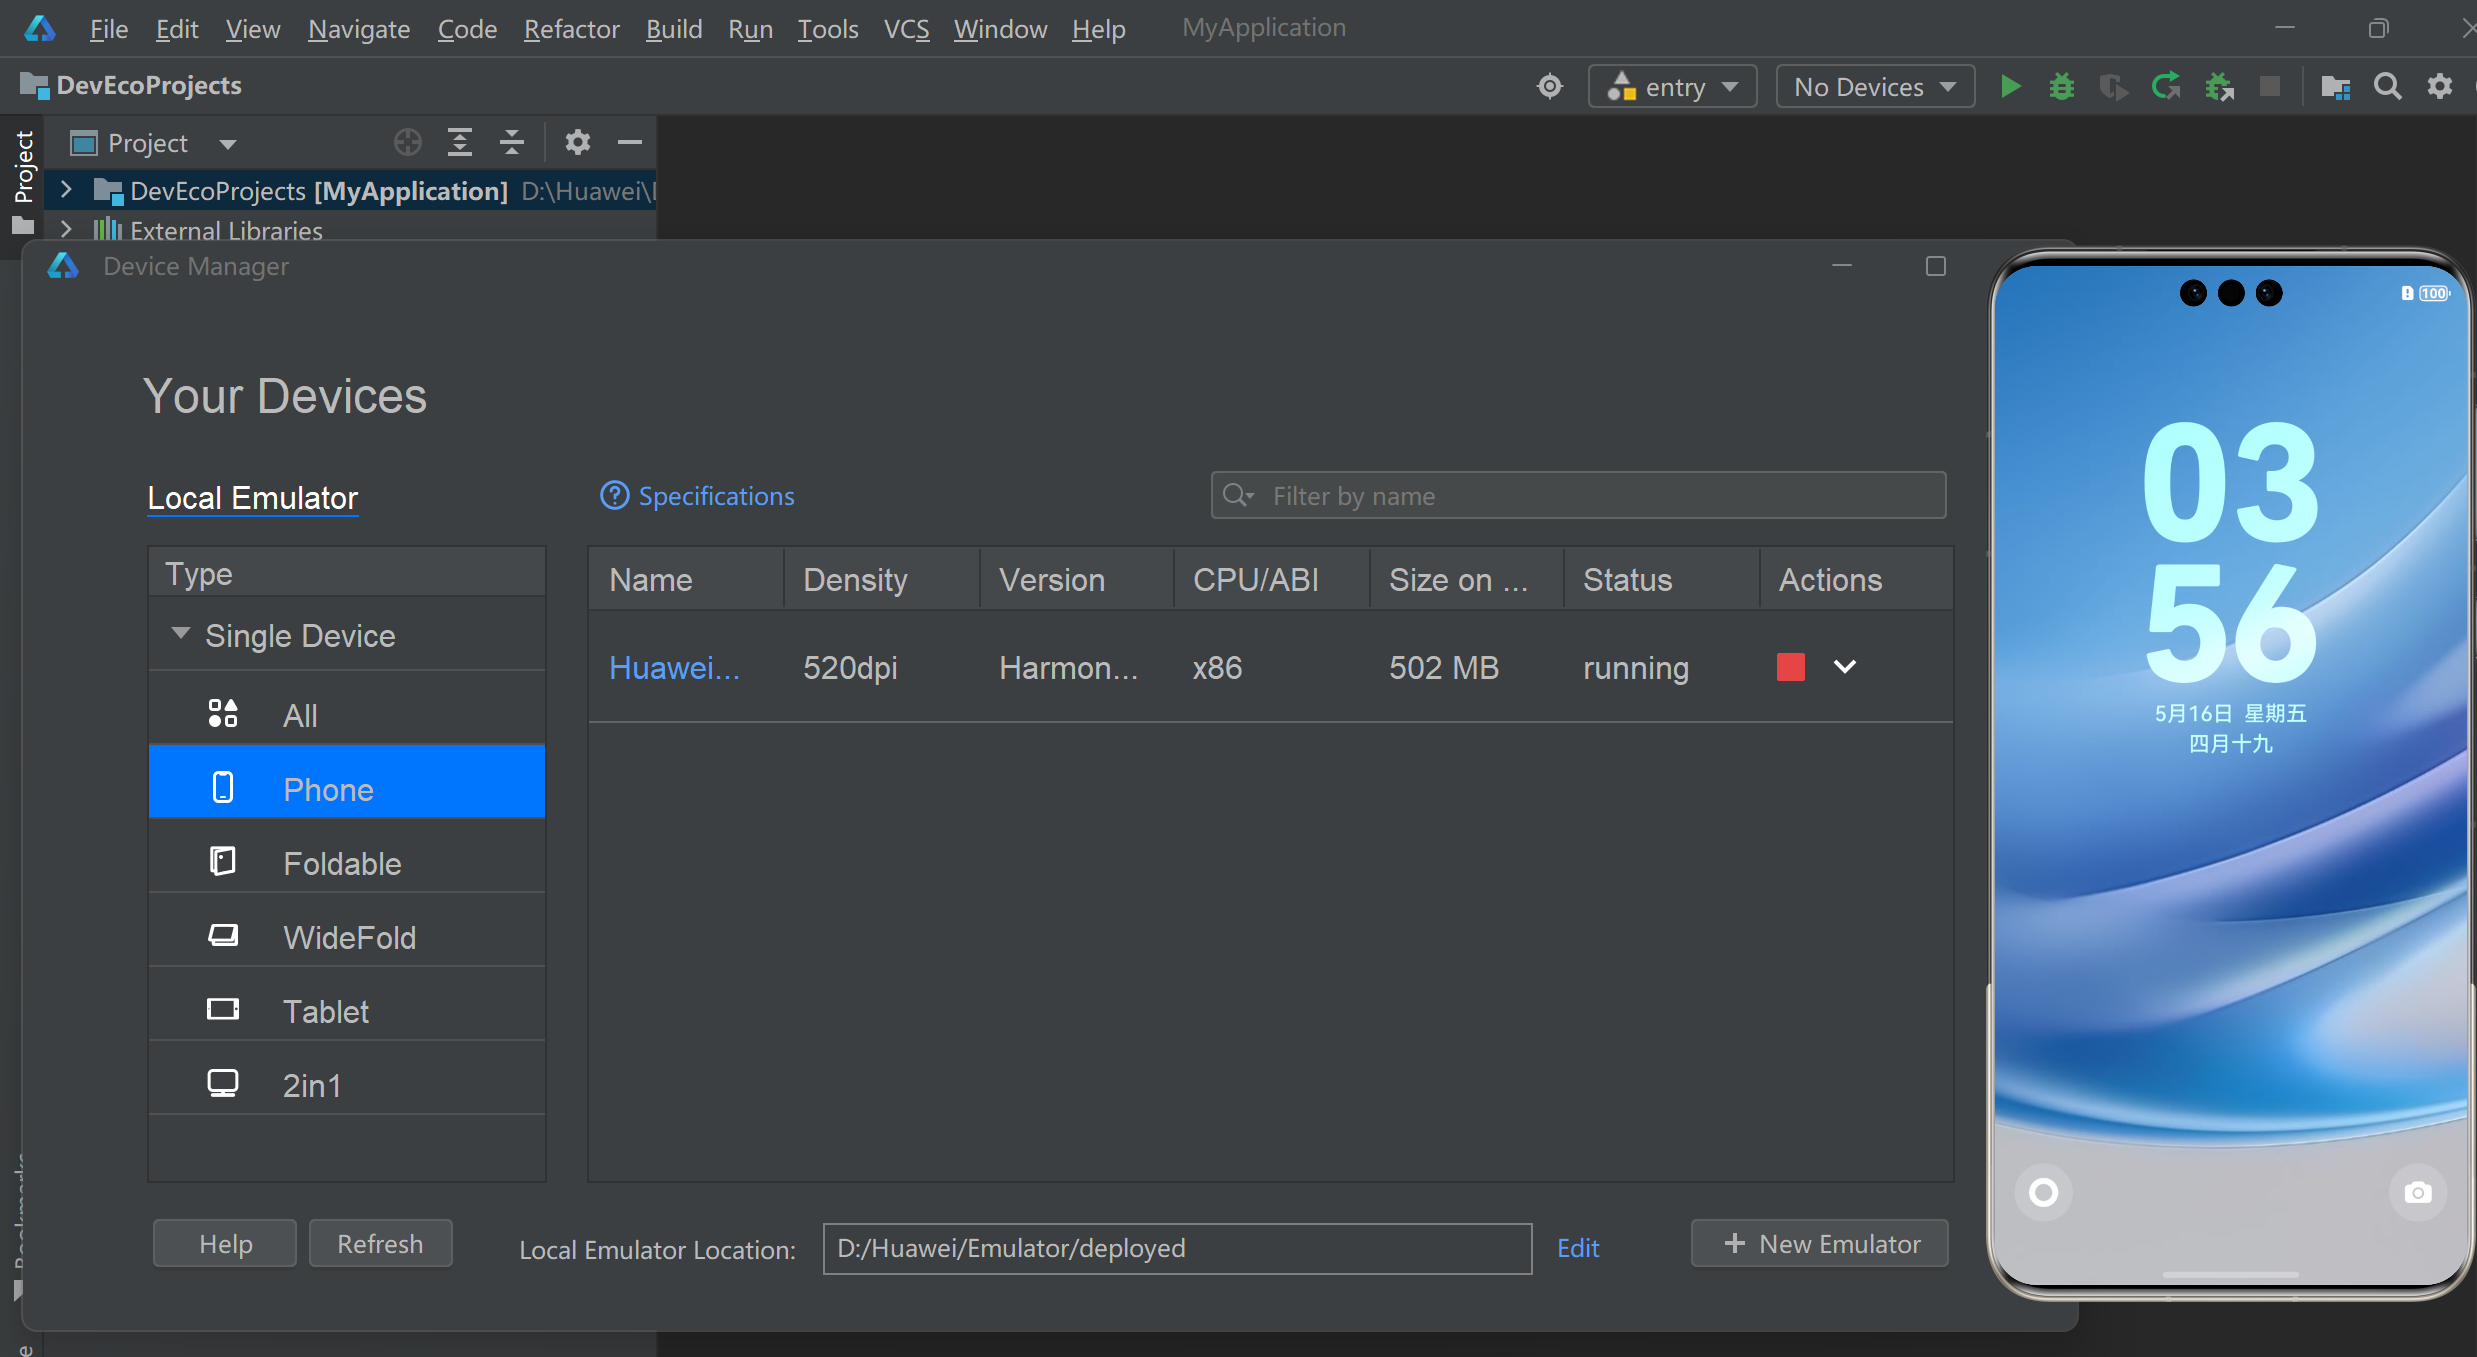Viewport: 2477px width, 1357px height.
Task: Open the Help menu in menu bar
Action: pyautogui.click(x=1099, y=29)
